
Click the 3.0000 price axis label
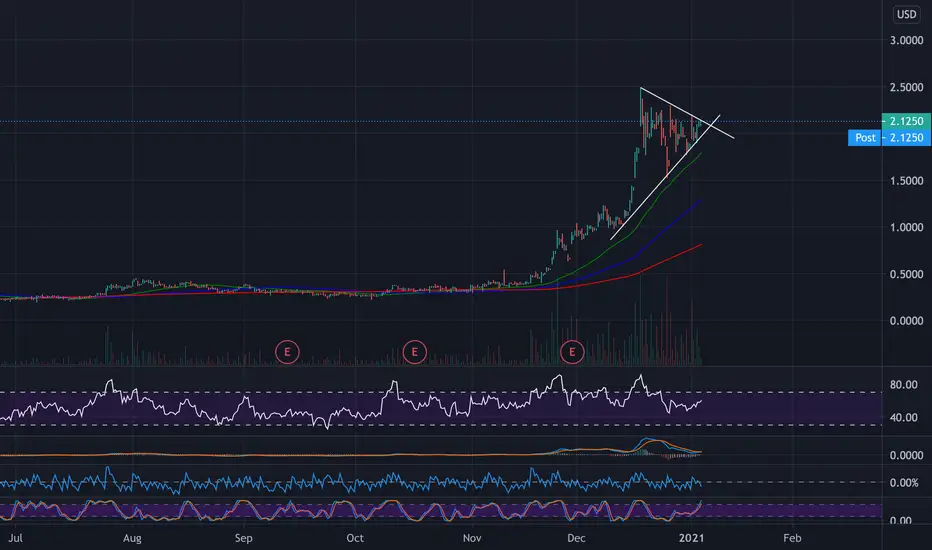click(906, 40)
